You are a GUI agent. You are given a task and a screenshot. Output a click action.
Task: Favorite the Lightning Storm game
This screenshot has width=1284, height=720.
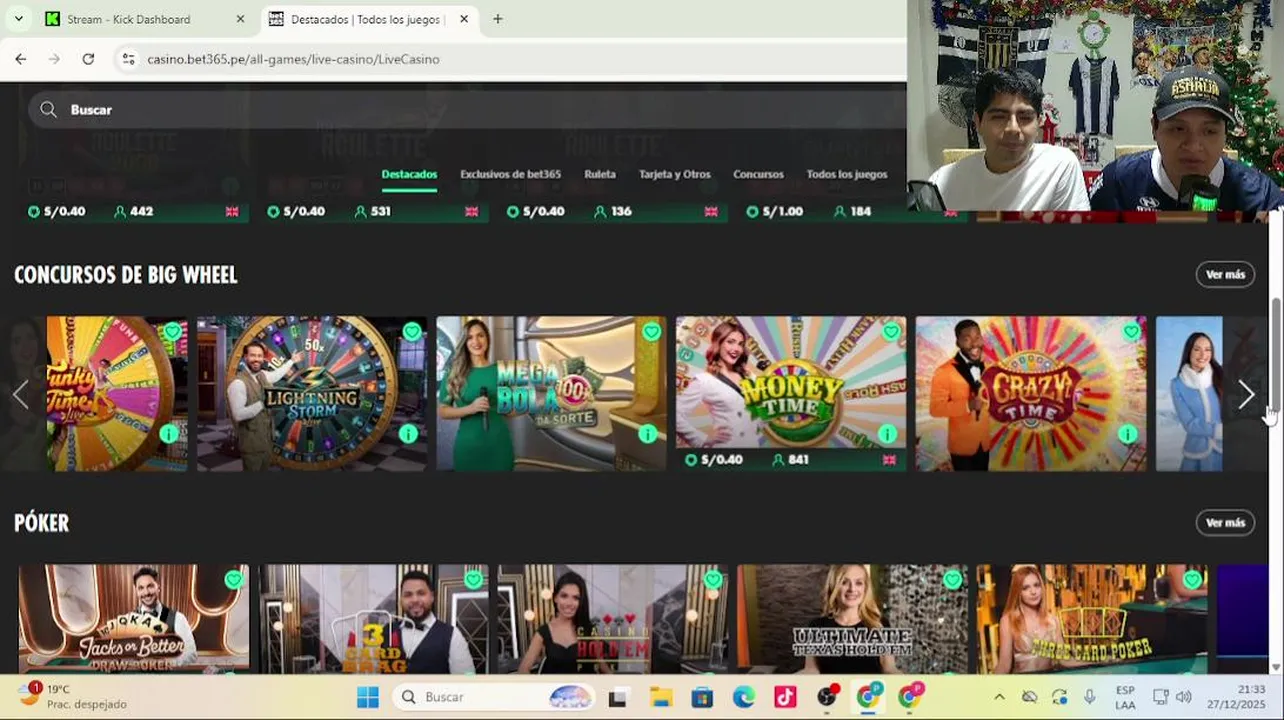pos(412,331)
